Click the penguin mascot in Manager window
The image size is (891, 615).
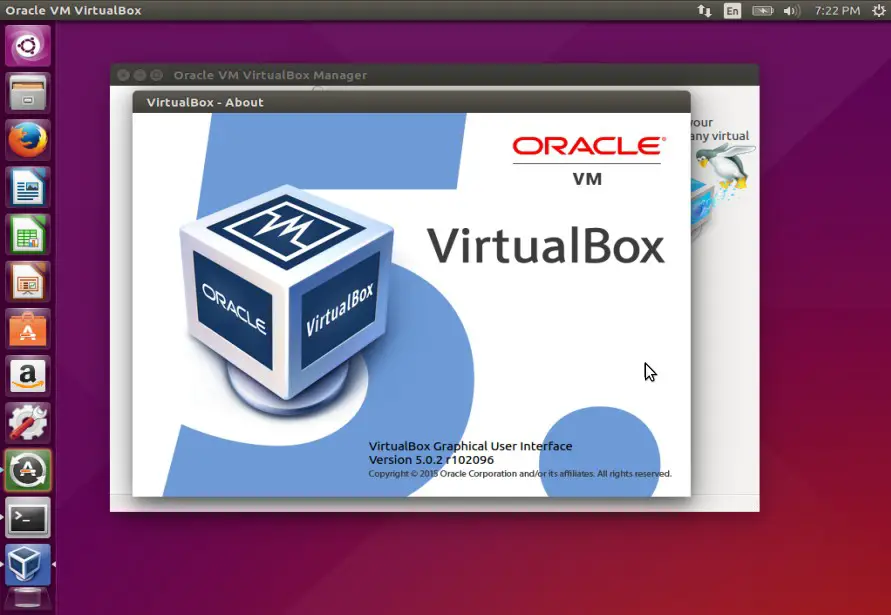point(727,166)
